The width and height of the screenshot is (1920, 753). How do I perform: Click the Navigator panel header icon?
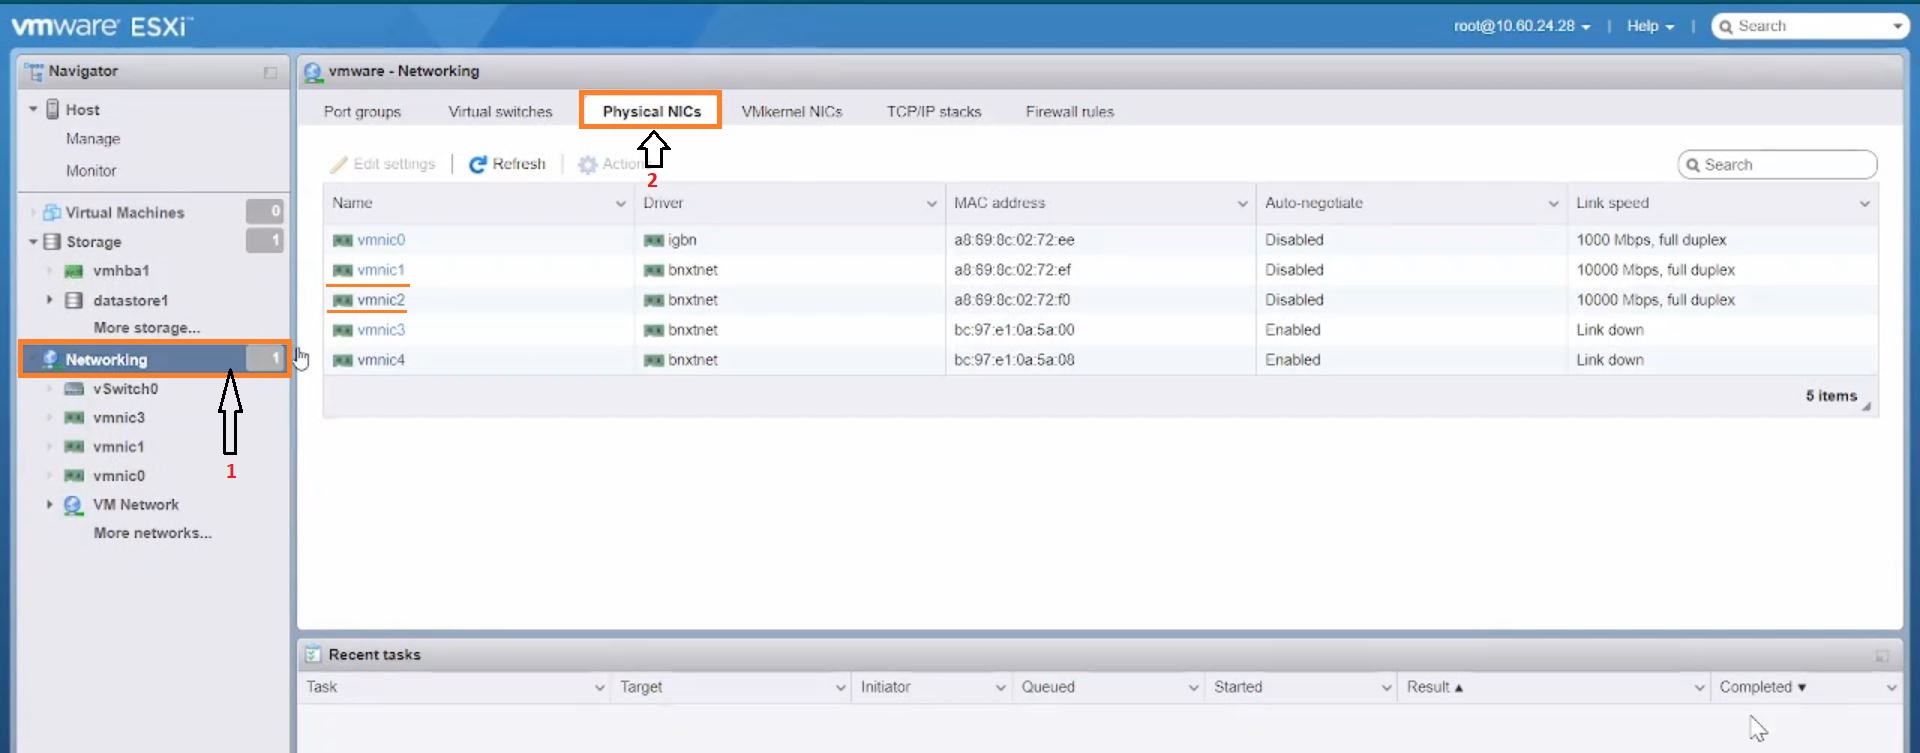(x=34, y=71)
